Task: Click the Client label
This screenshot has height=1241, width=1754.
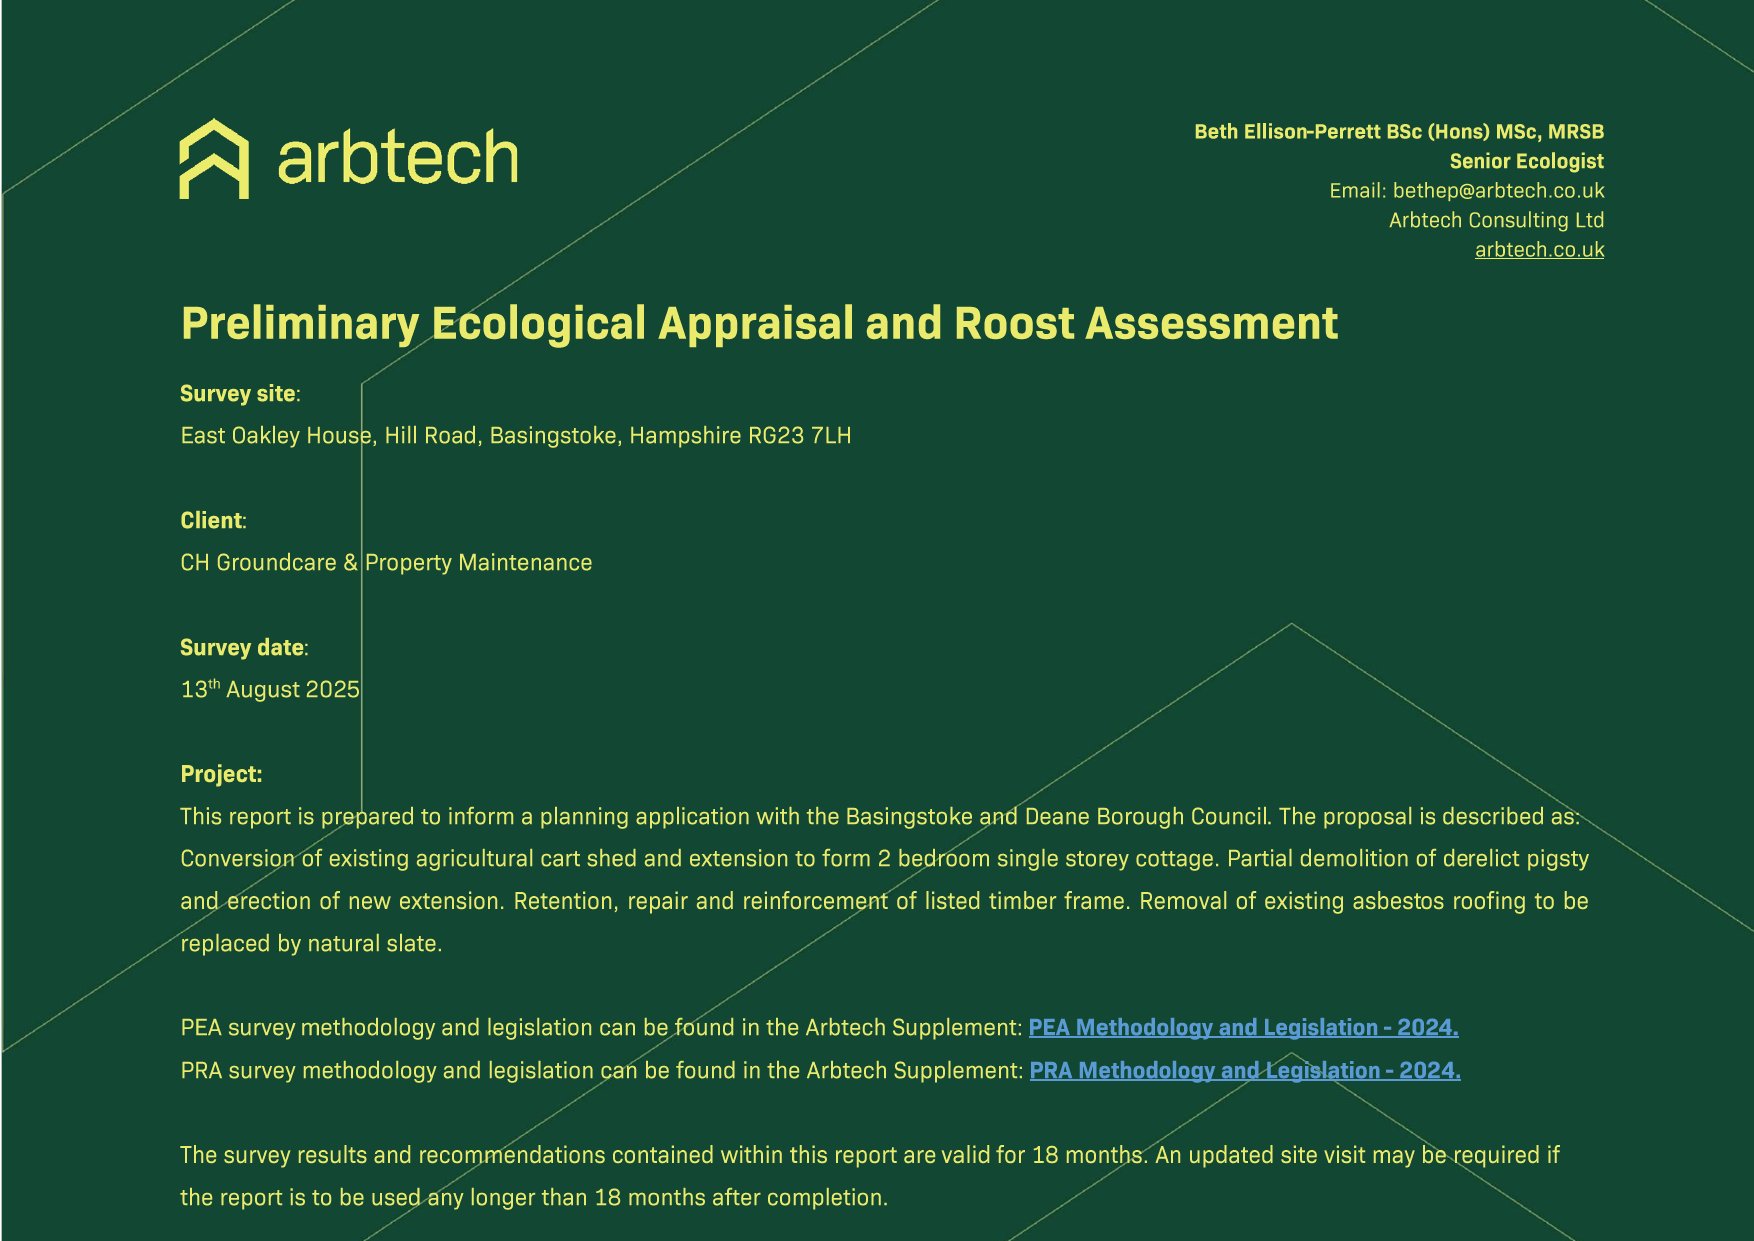Action: pos(211,521)
